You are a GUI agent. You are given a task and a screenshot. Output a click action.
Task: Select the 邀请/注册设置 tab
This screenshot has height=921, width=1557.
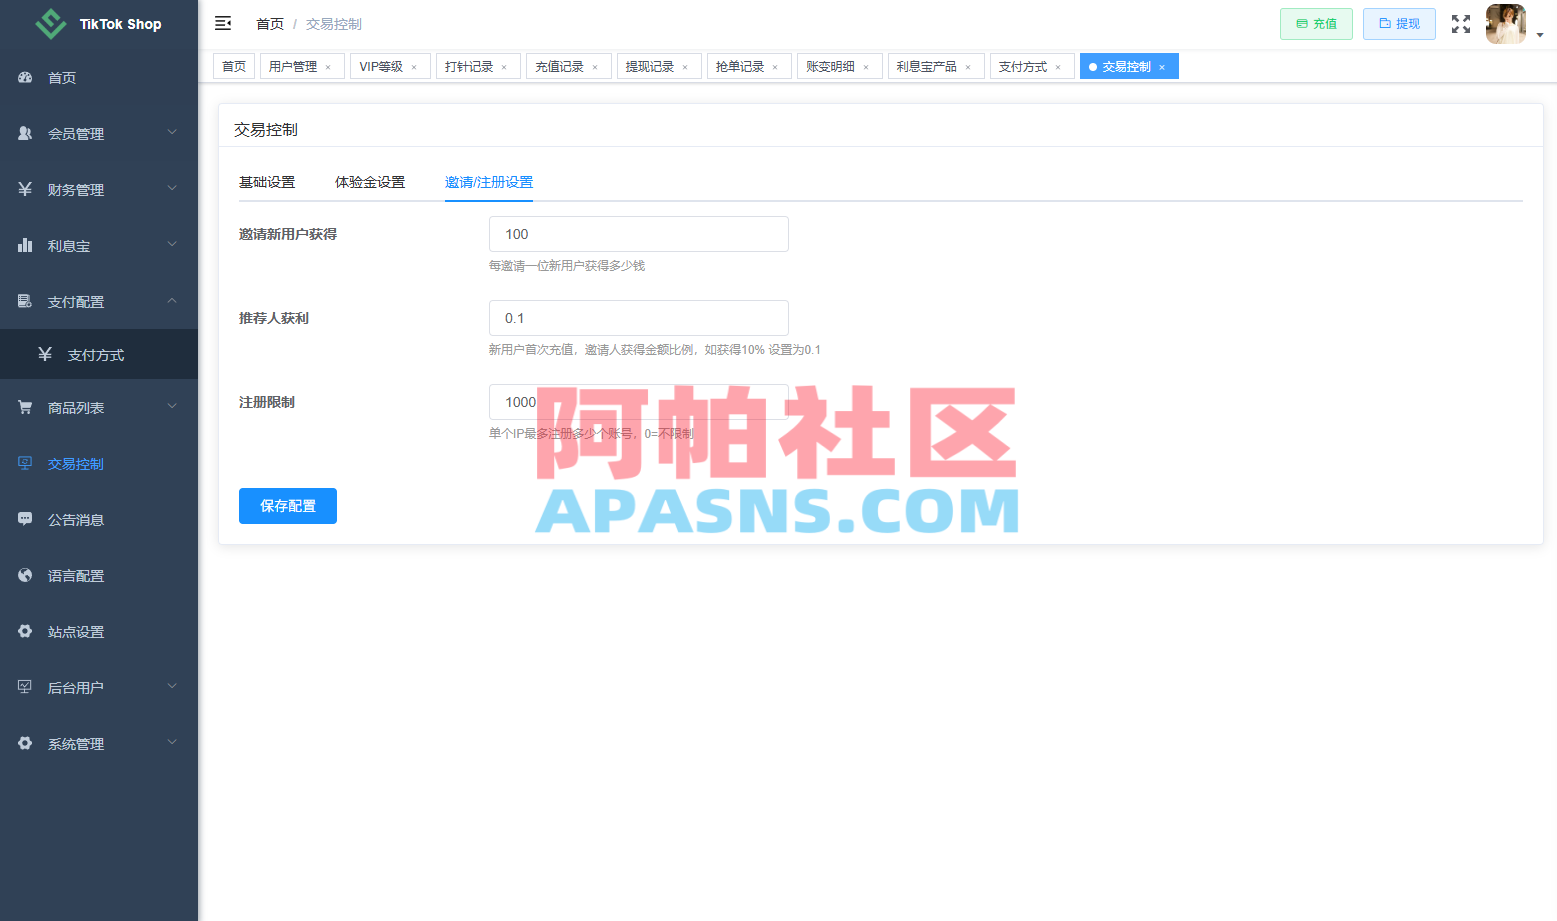(489, 182)
